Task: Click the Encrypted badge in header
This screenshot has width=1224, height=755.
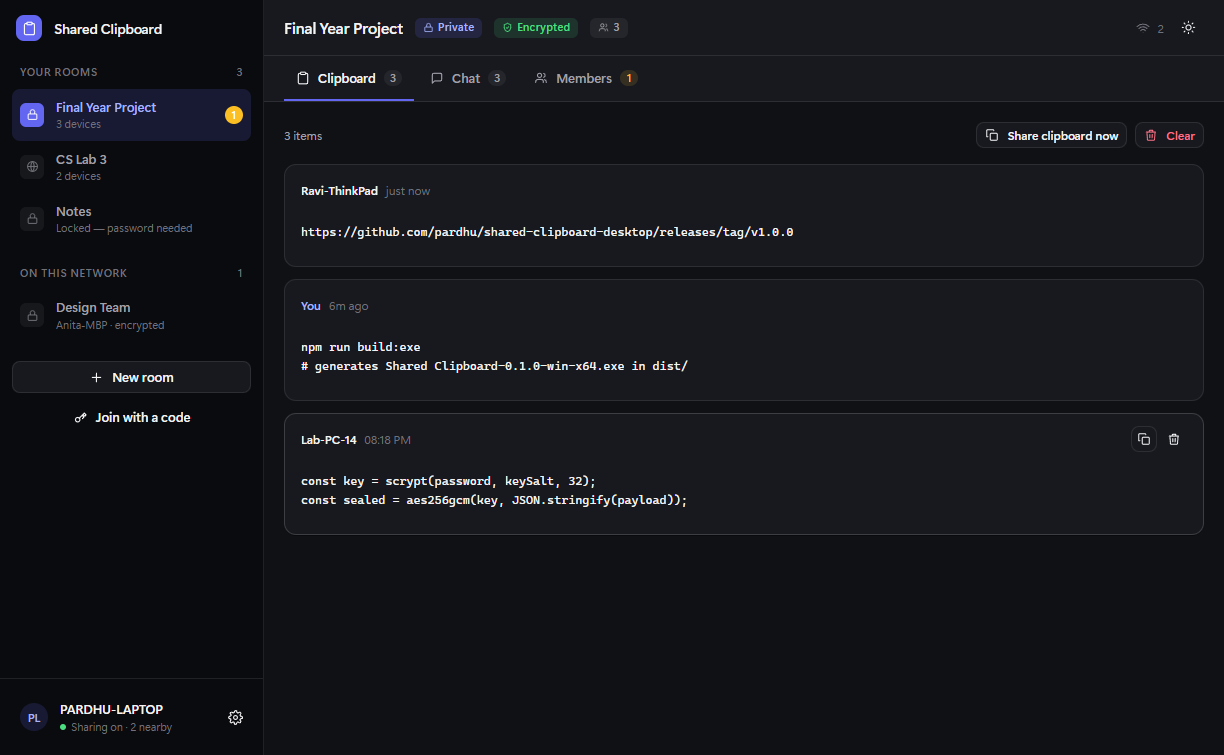Action: tap(536, 28)
